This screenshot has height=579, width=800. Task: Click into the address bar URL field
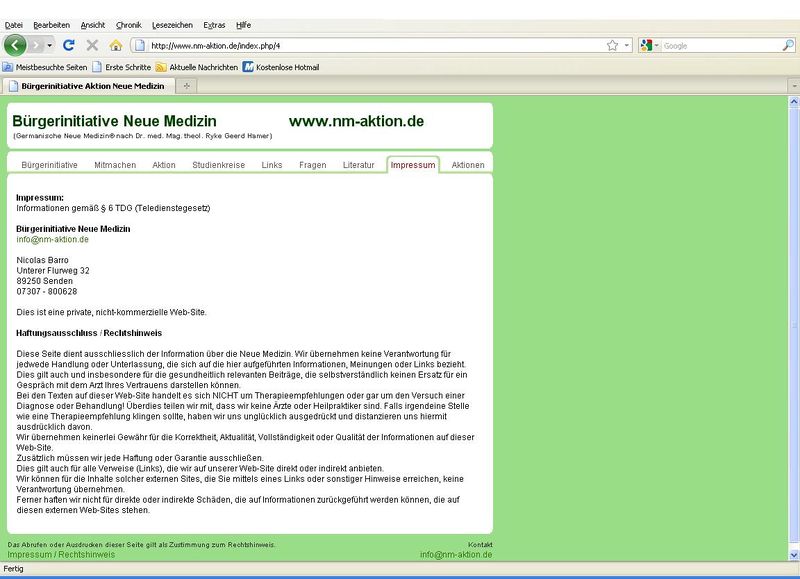pyautogui.click(x=370, y=45)
